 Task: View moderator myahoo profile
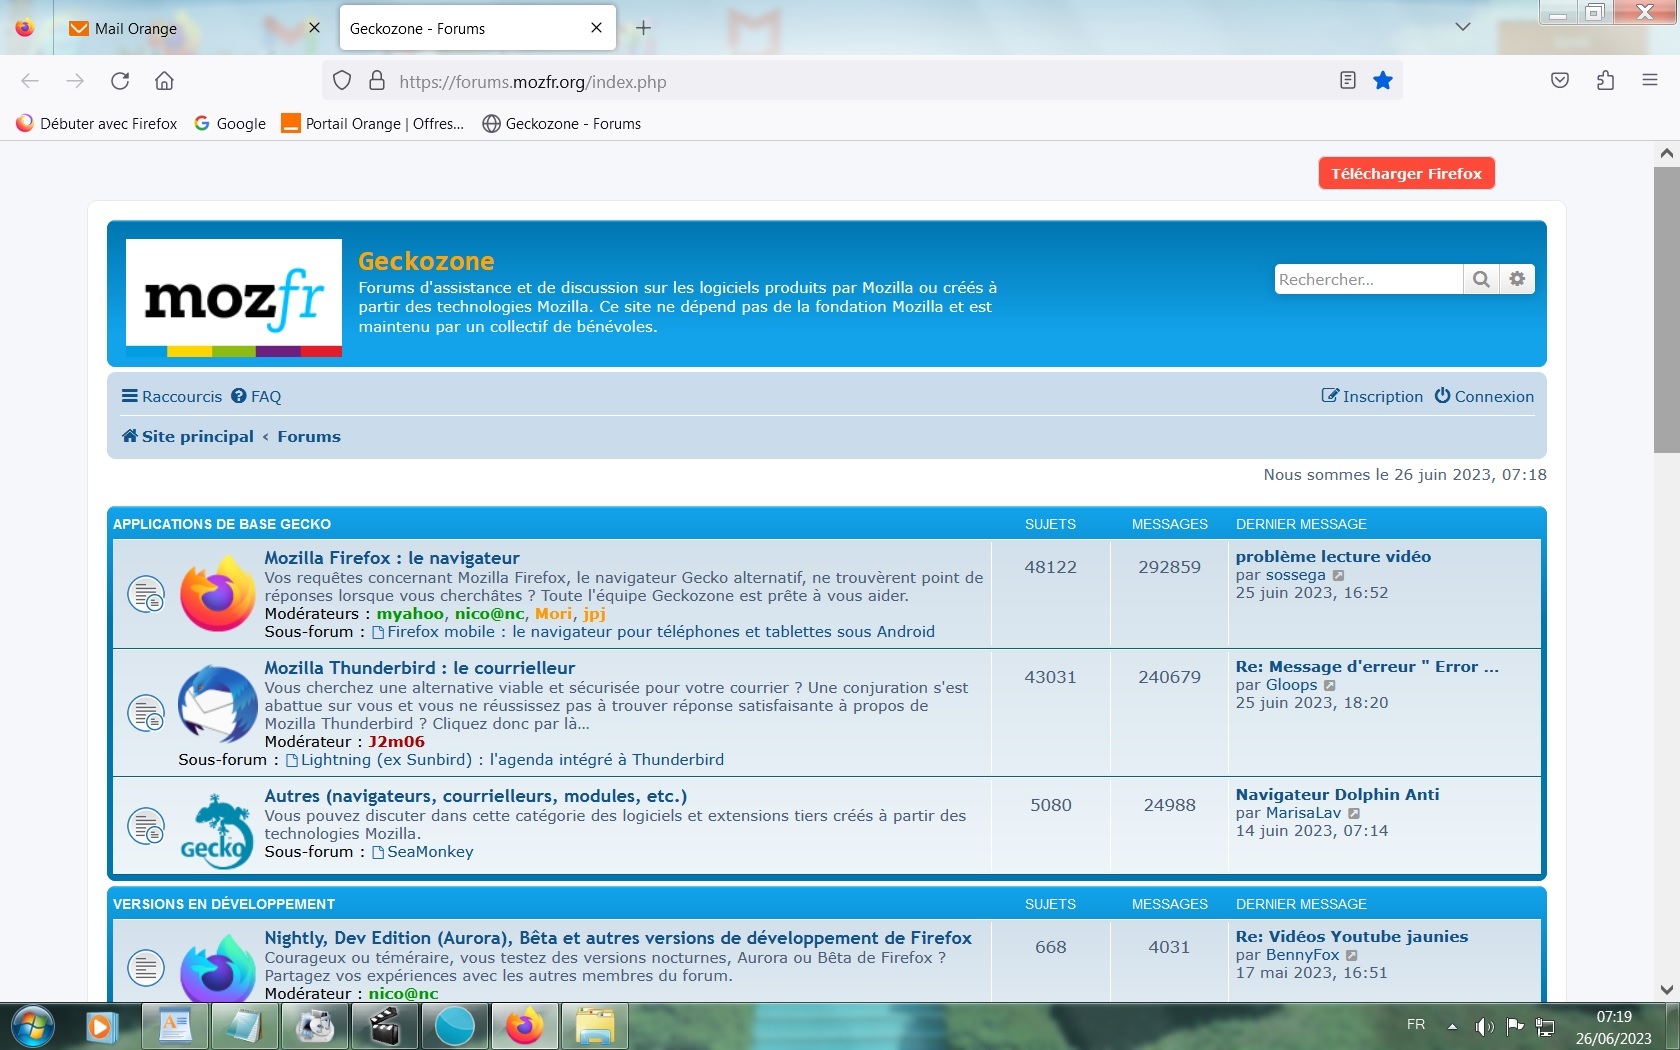click(x=410, y=614)
